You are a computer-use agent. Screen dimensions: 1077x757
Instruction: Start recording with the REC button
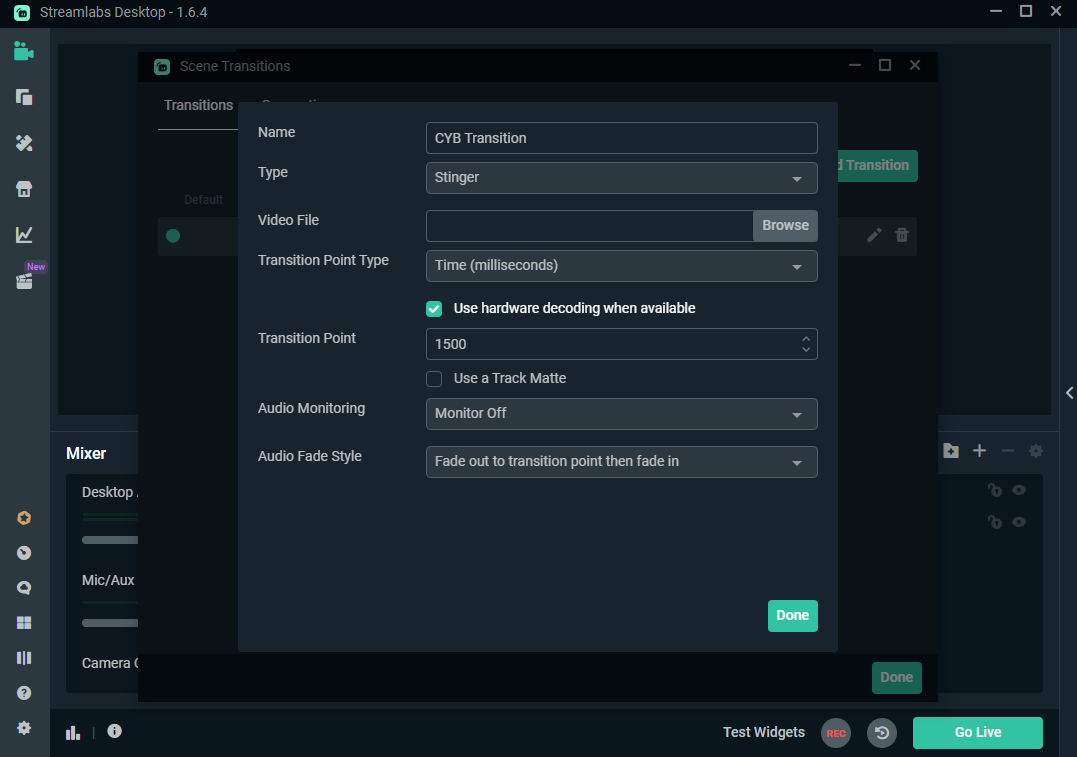(x=836, y=733)
